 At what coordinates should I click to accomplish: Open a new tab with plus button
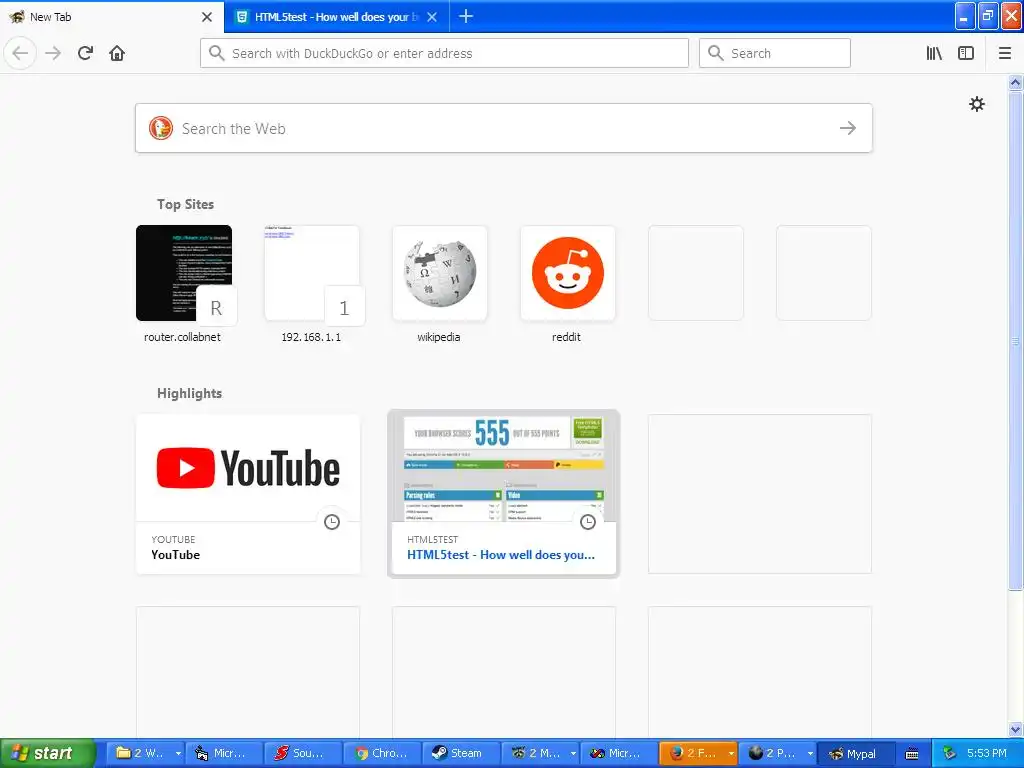(466, 16)
